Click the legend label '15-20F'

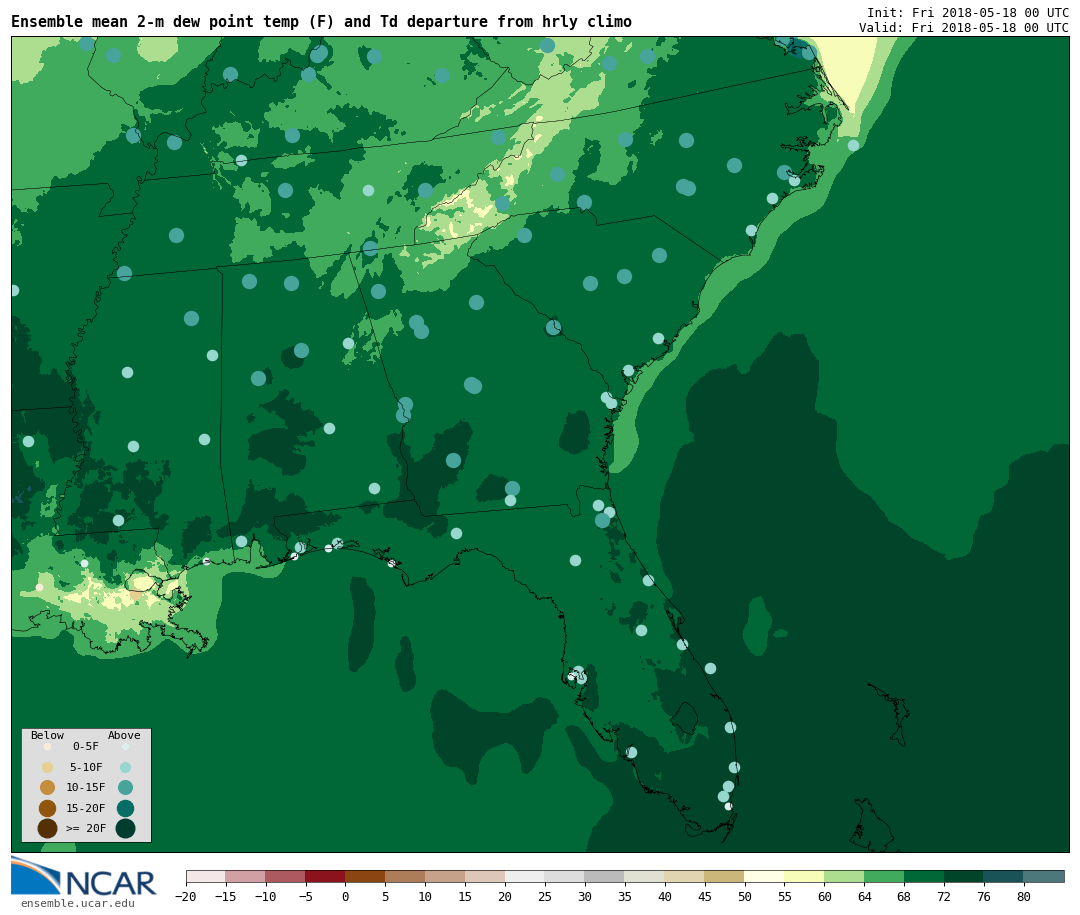[x=86, y=808]
